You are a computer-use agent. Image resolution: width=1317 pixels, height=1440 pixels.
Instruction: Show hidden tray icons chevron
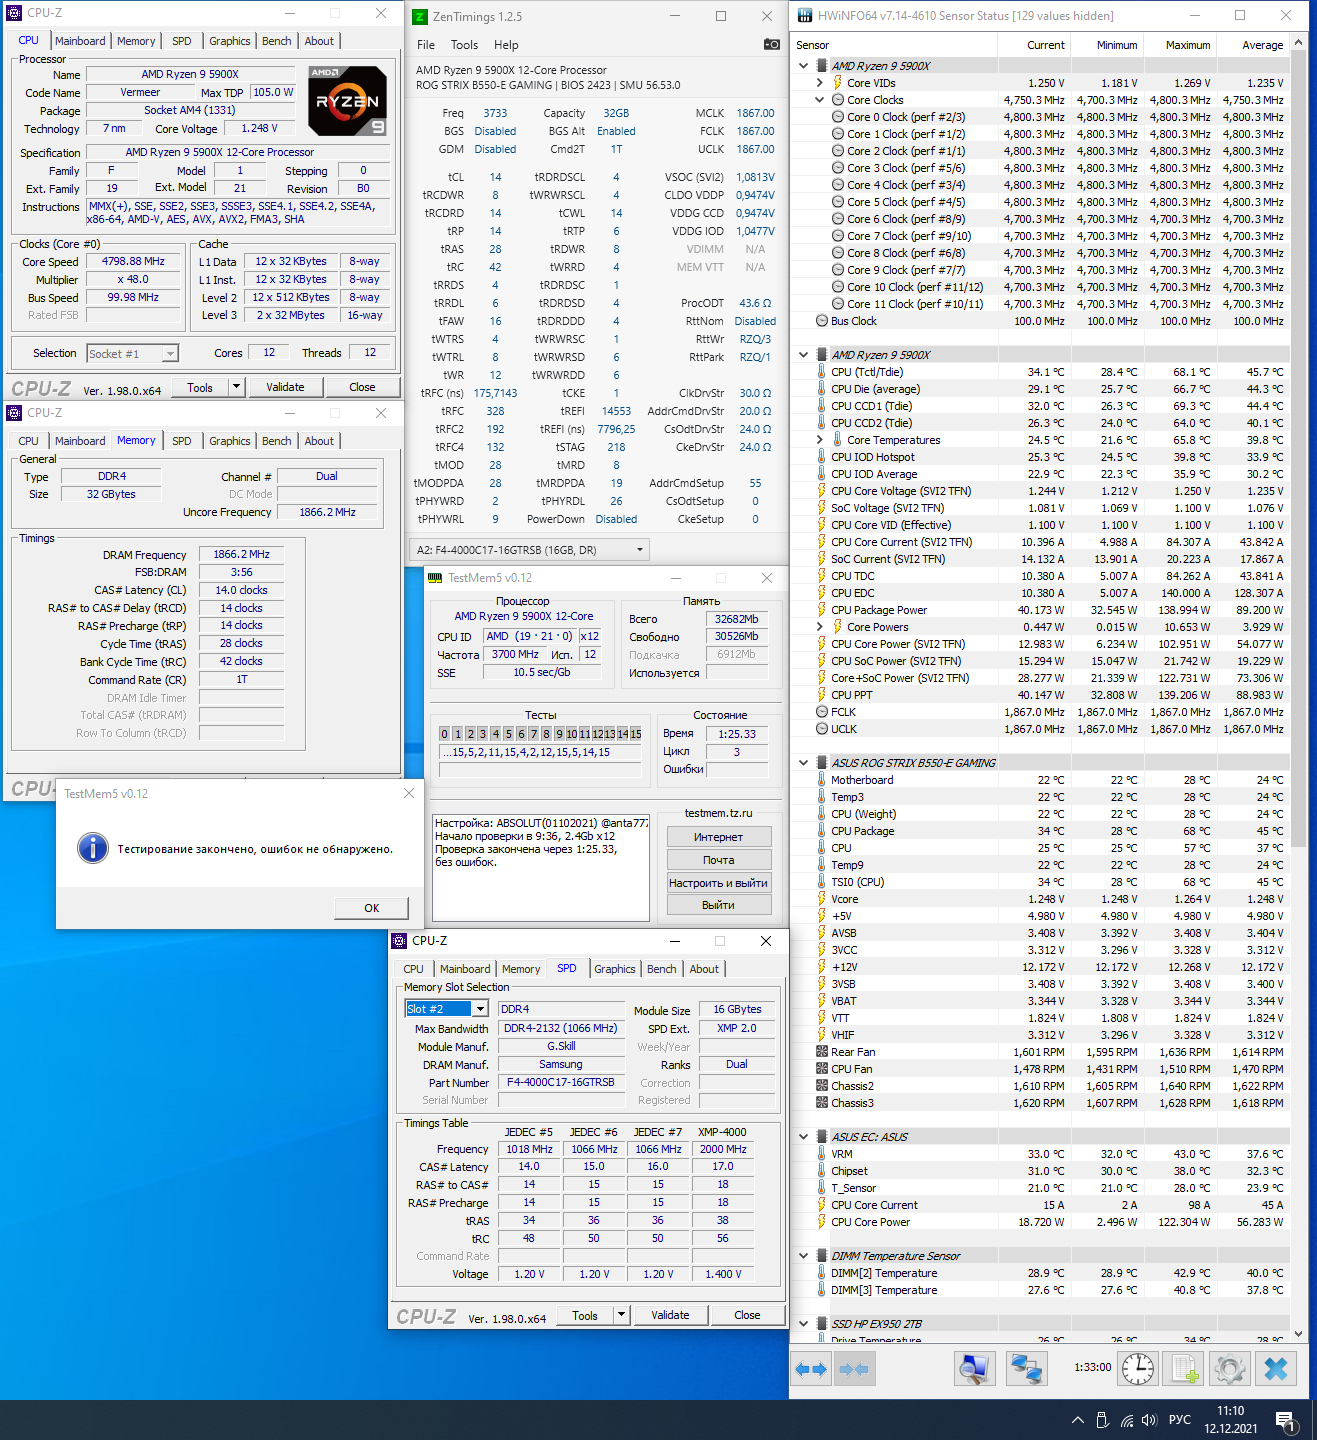coord(1077,1420)
